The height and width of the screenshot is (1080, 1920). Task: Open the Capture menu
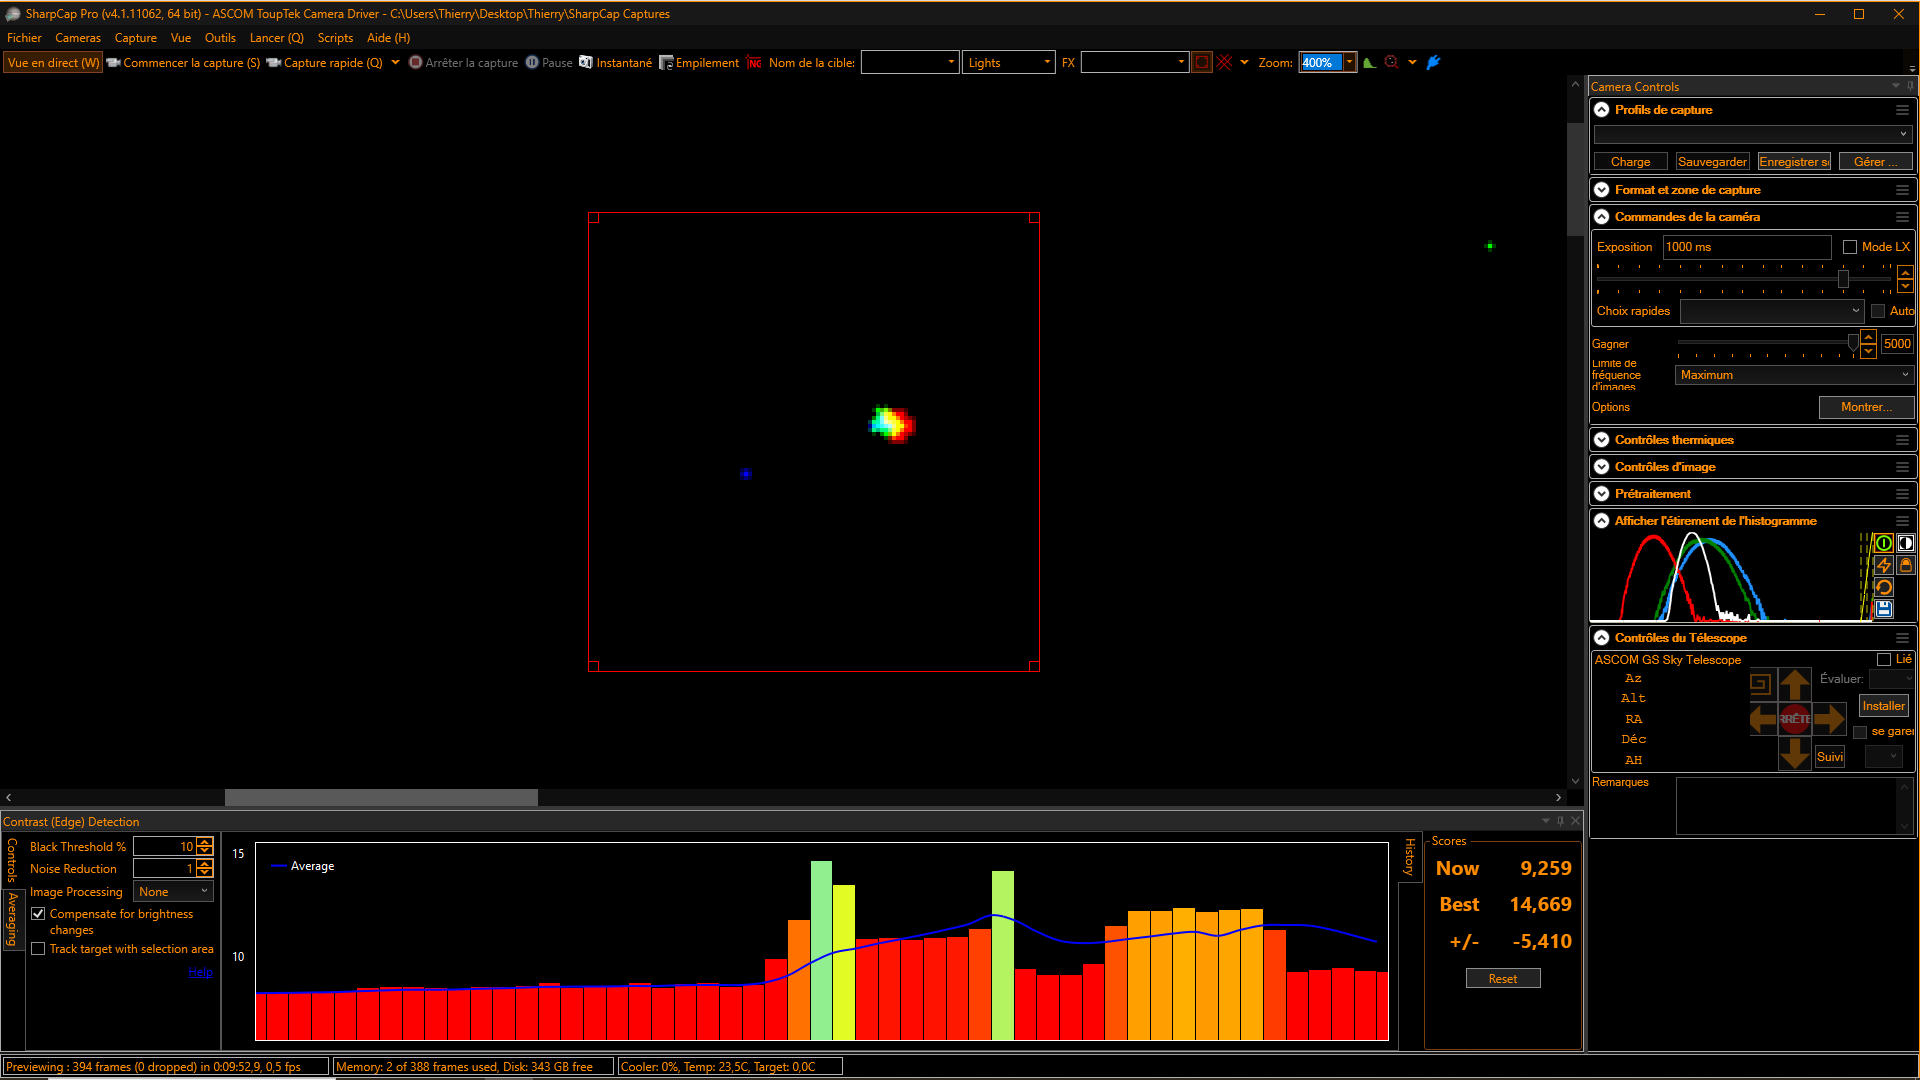135,38
